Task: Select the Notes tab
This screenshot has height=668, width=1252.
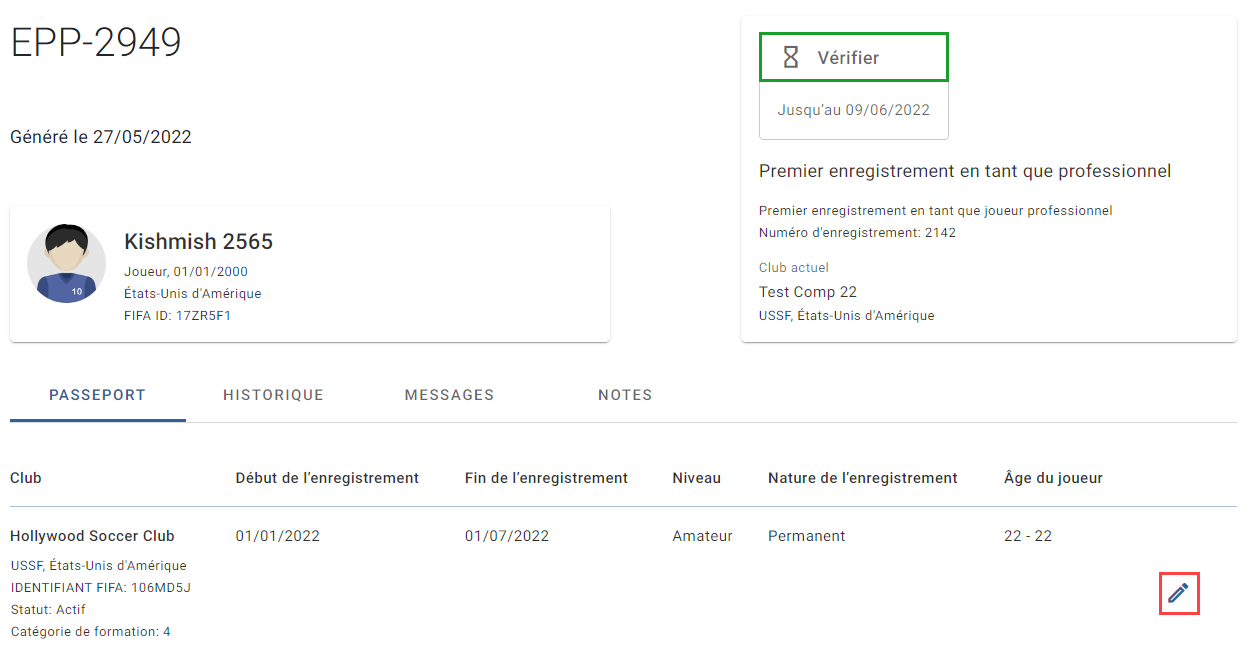Action: pyautogui.click(x=625, y=395)
